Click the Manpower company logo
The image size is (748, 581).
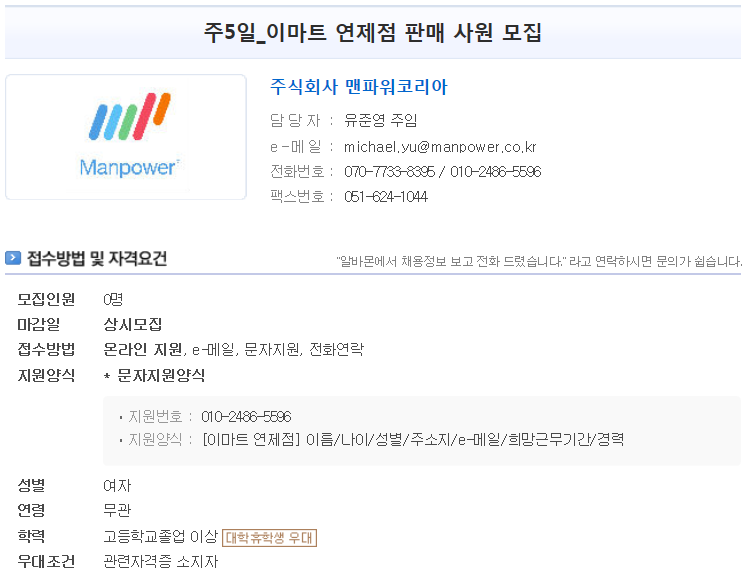click(x=126, y=136)
